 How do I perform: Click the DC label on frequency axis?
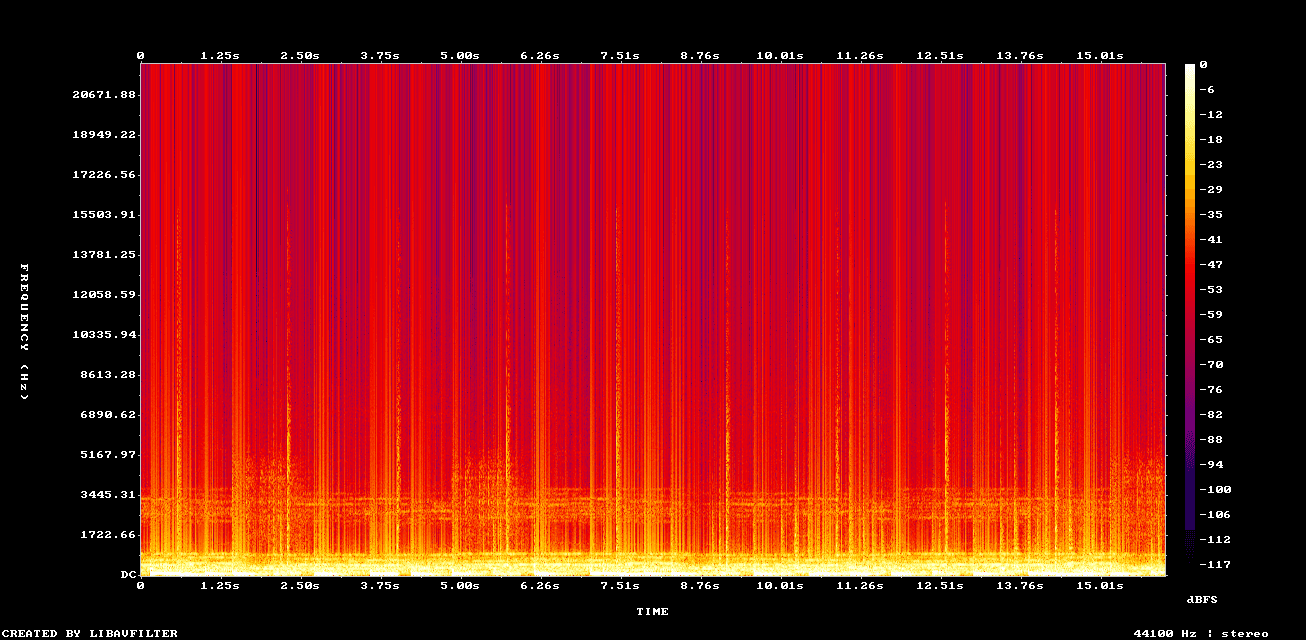click(x=126, y=574)
